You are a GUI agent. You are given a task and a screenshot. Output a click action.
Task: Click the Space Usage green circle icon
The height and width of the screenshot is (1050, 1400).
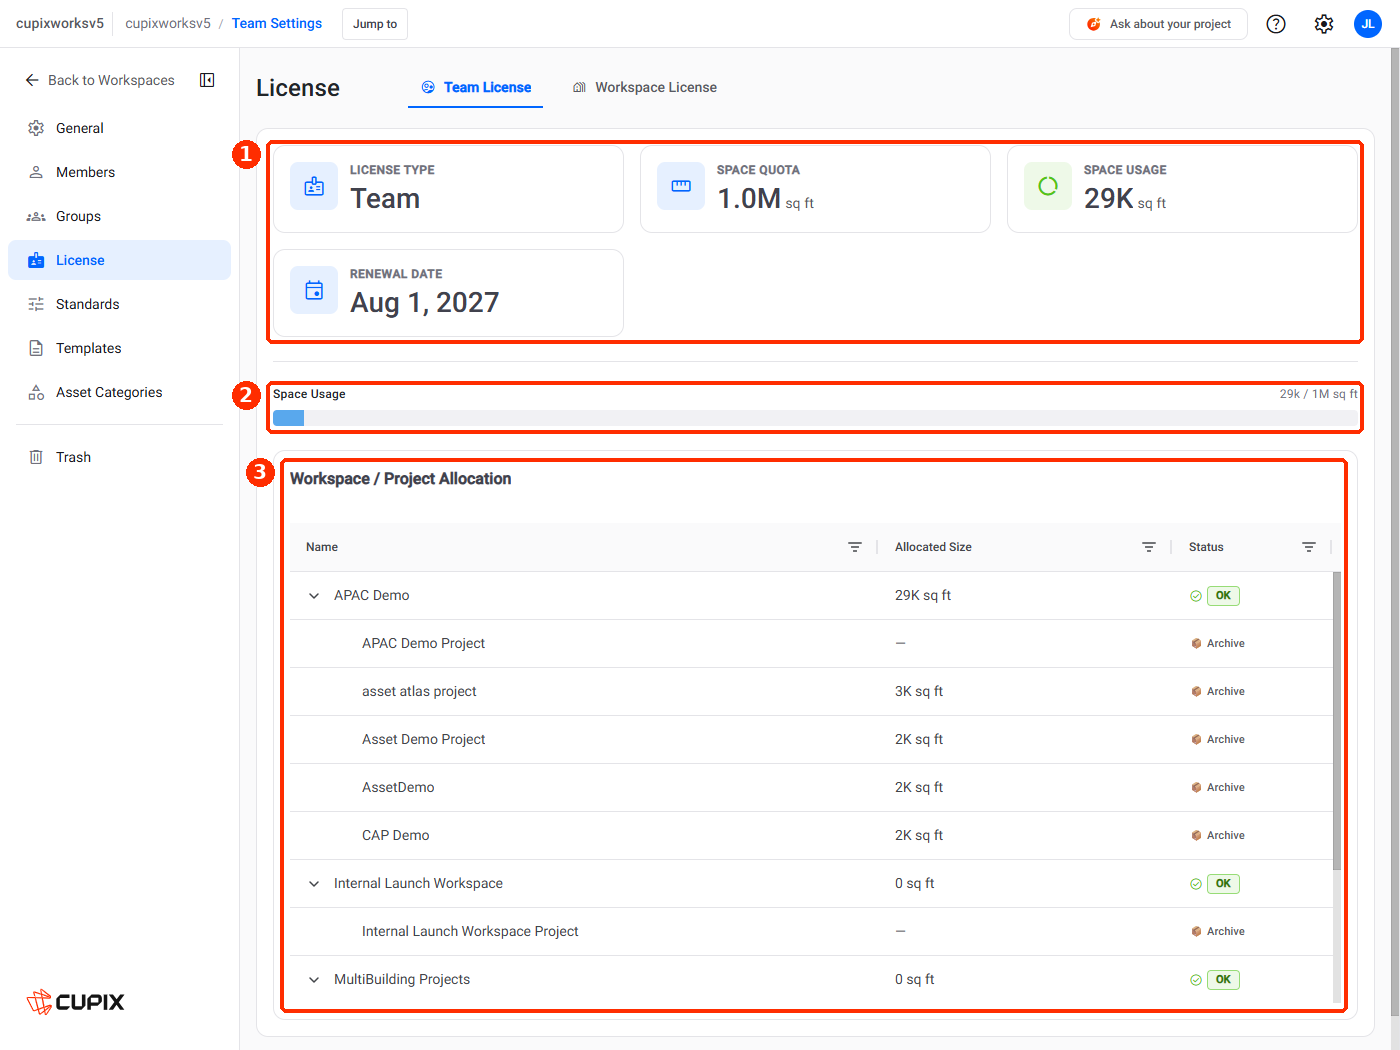pos(1048,186)
